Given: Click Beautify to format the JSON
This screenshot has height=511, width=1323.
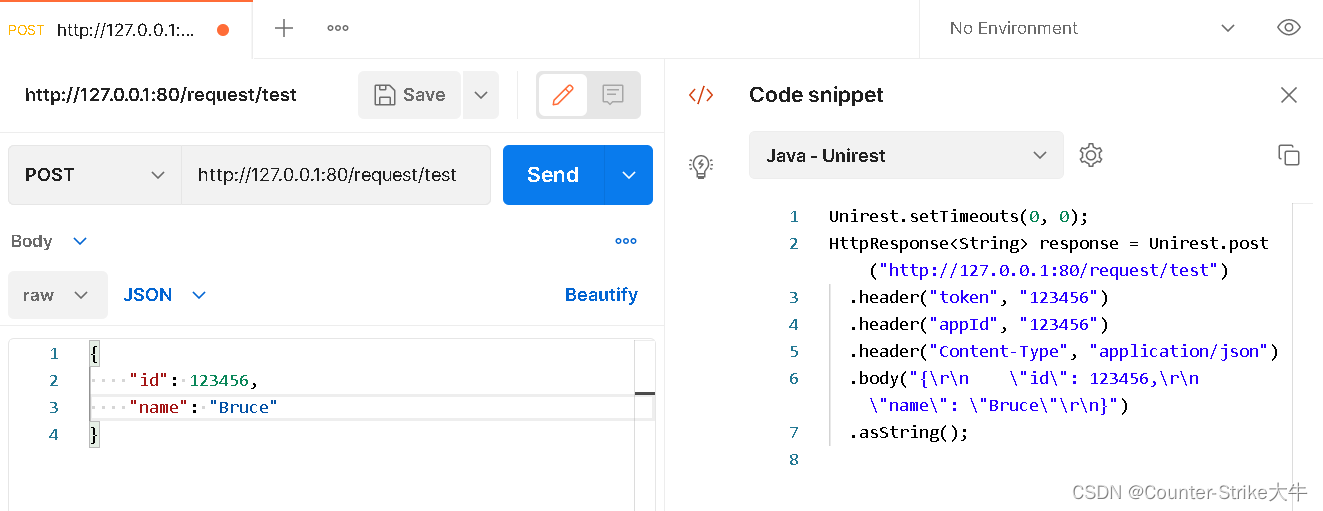Looking at the screenshot, I should (601, 295).
